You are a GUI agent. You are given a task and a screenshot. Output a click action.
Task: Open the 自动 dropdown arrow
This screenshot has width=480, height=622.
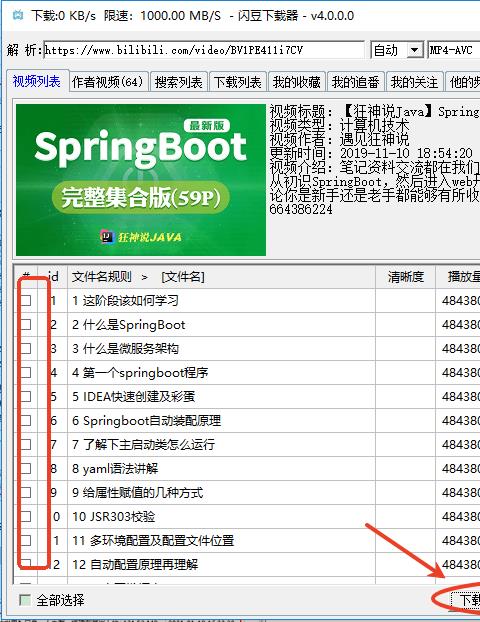[415, 50]
